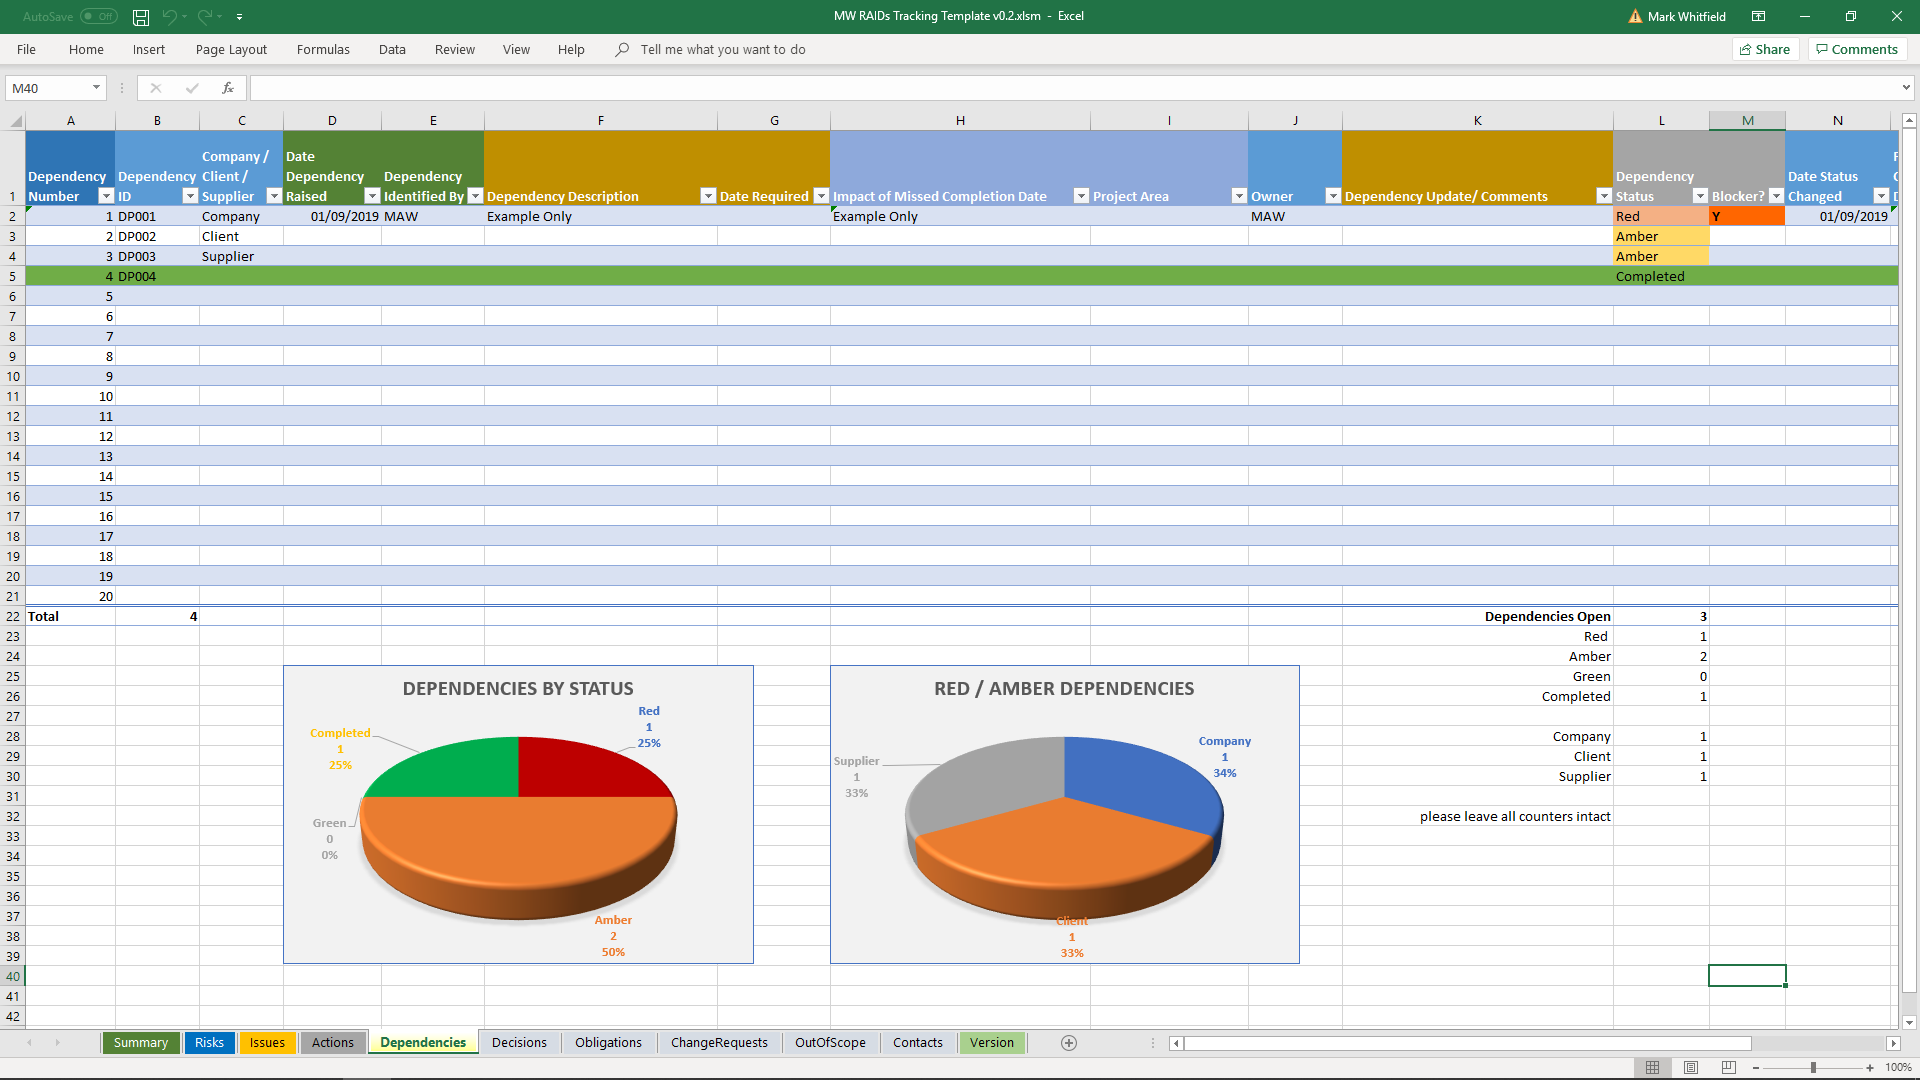The height and width of the screenshot is (1080, 1920).
Task: Click the New Sheet plus icon
Action: coord(1069,1043)
